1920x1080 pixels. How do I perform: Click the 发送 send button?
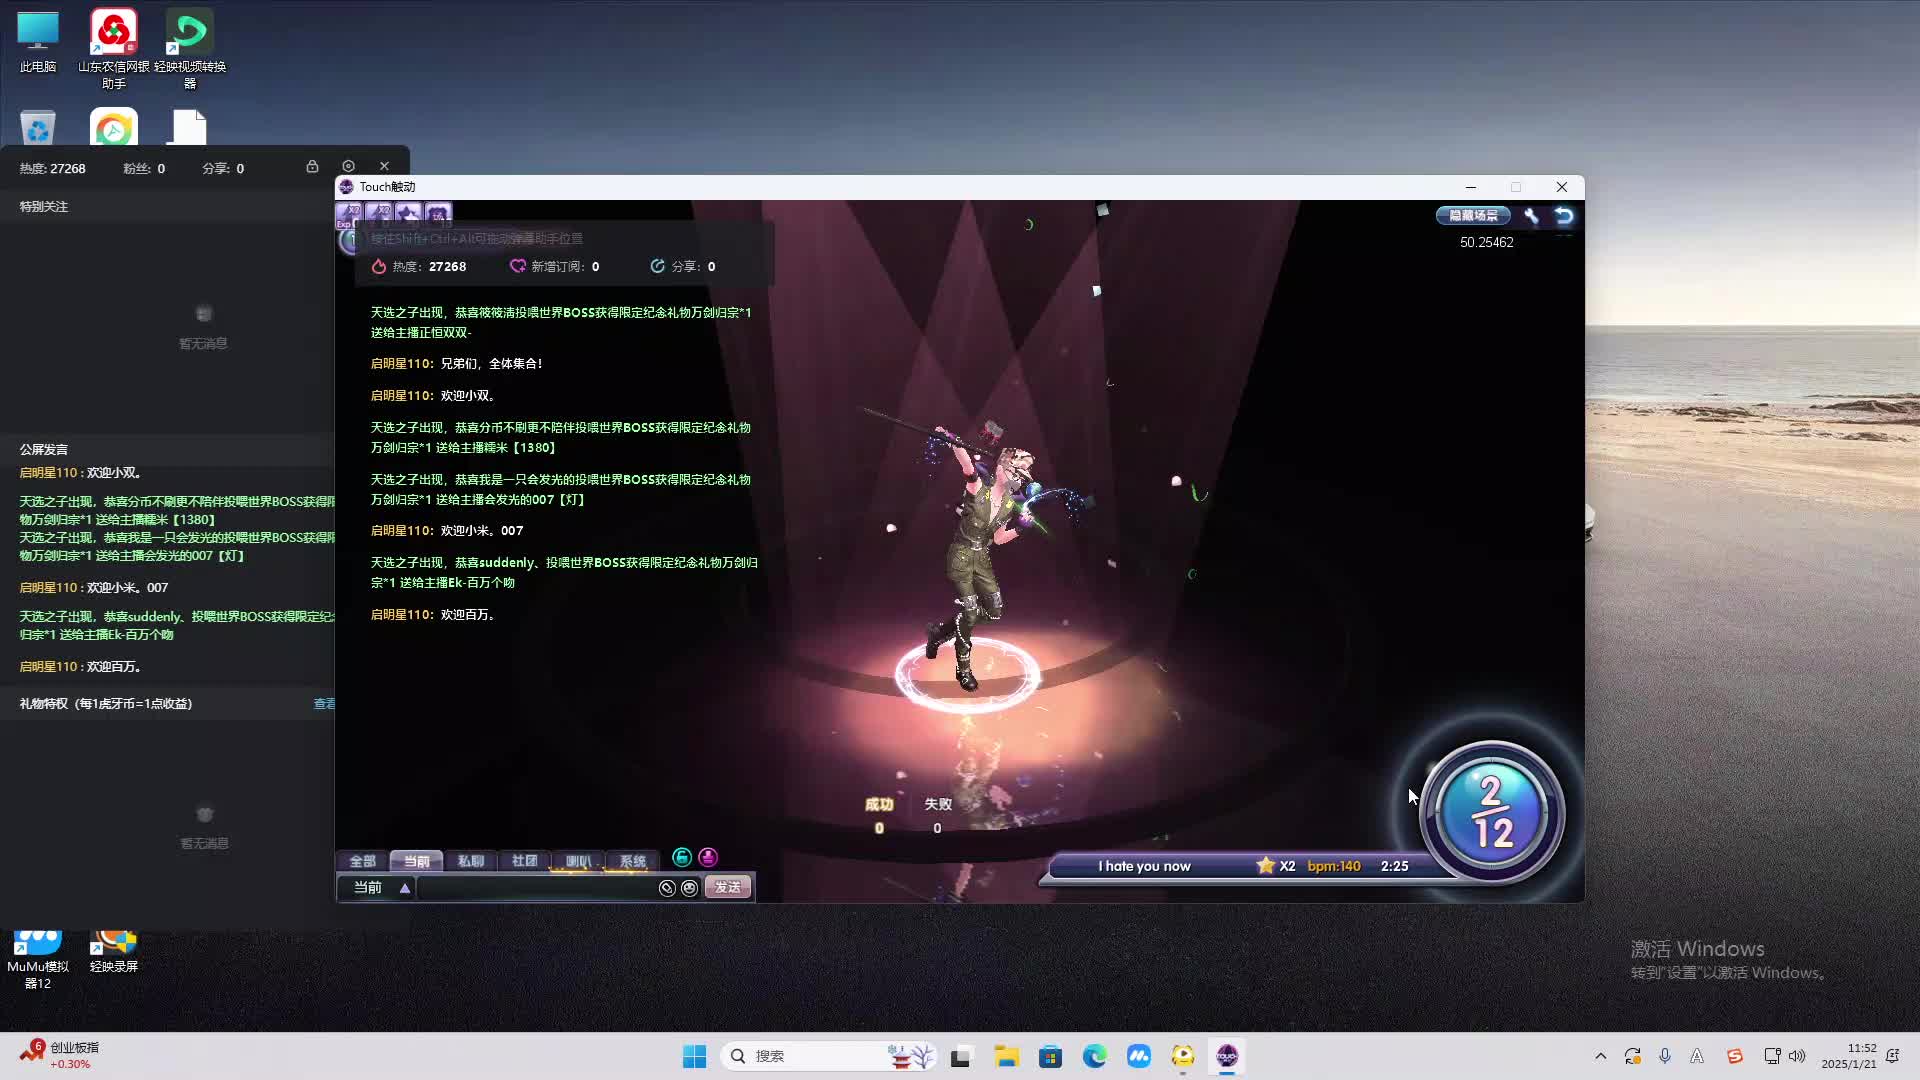728,888
